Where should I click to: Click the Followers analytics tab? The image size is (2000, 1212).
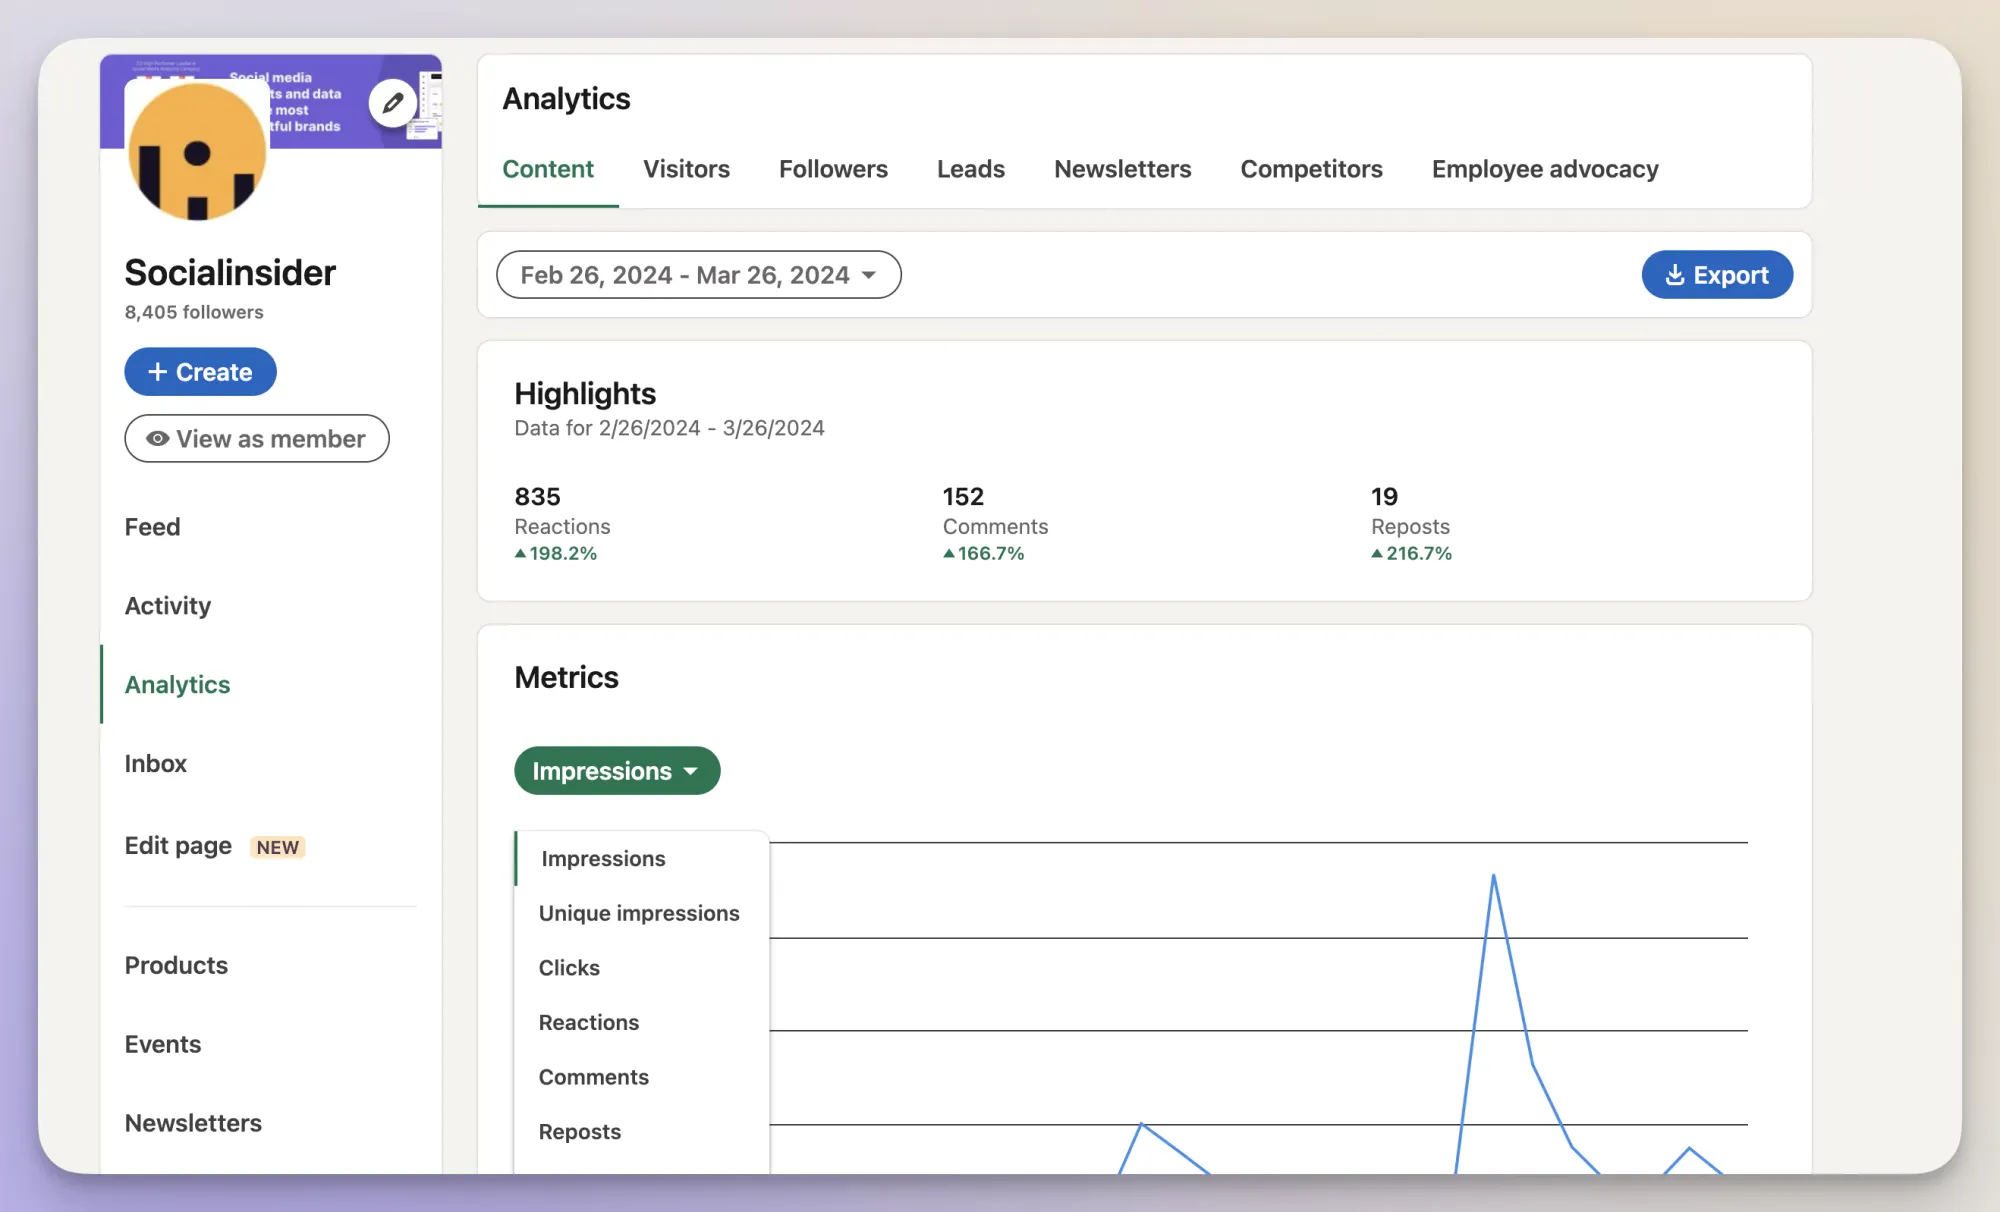pyautogui.click(x=833, y=169)
